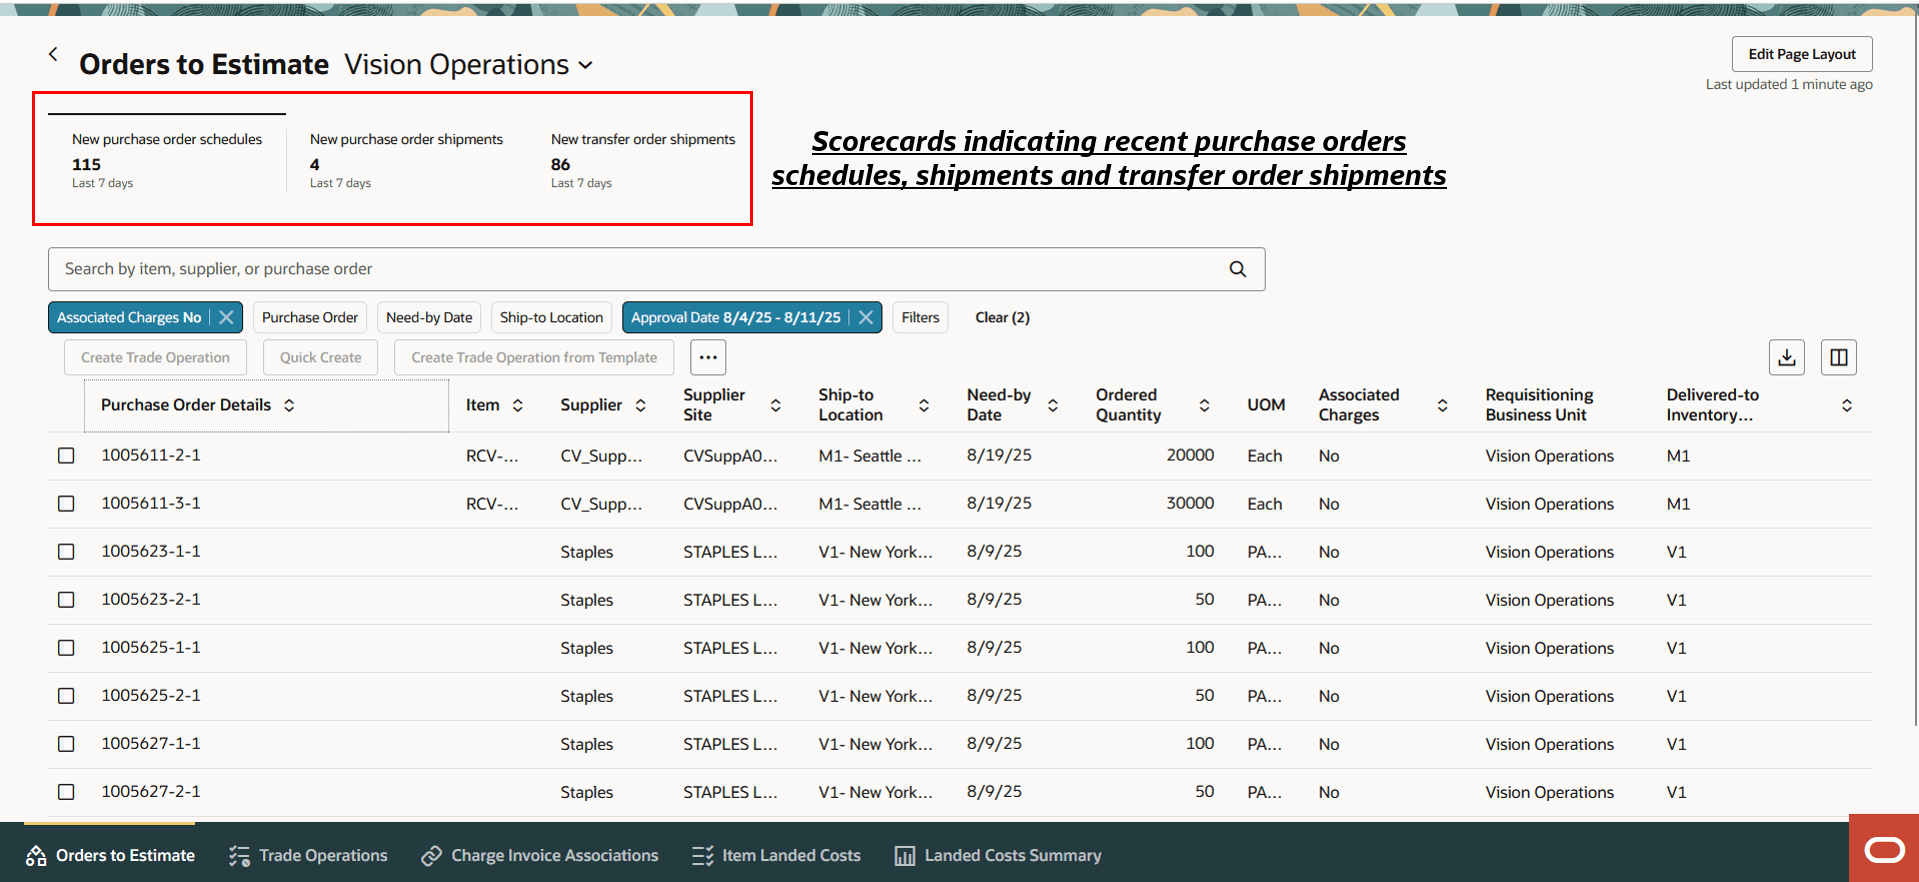Viewport: 1919px width, 882px height.
Task: Select the checkbox for order 1005611-3-1
Action: [66, 503]
